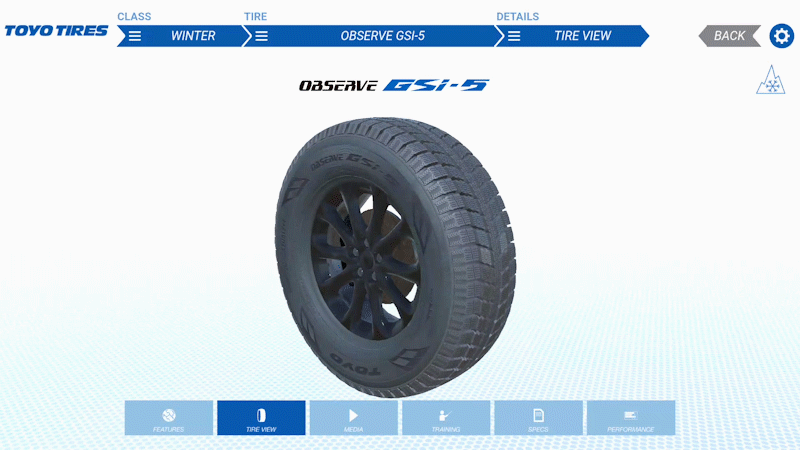
Task: Open the Performance tab
Action: [x=631, y=418]
